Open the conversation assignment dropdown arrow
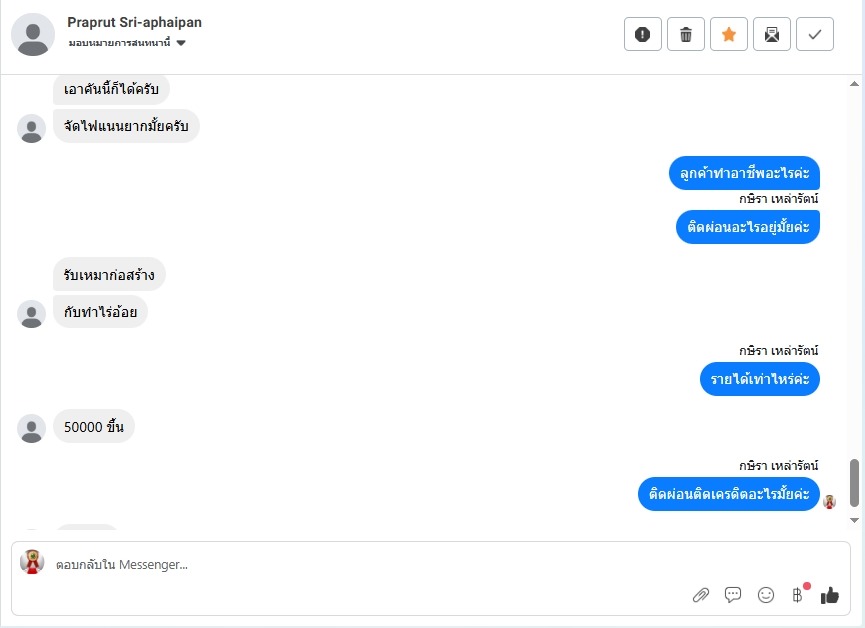The width and height of the screenshot is (865, 628). pos(181,43)
